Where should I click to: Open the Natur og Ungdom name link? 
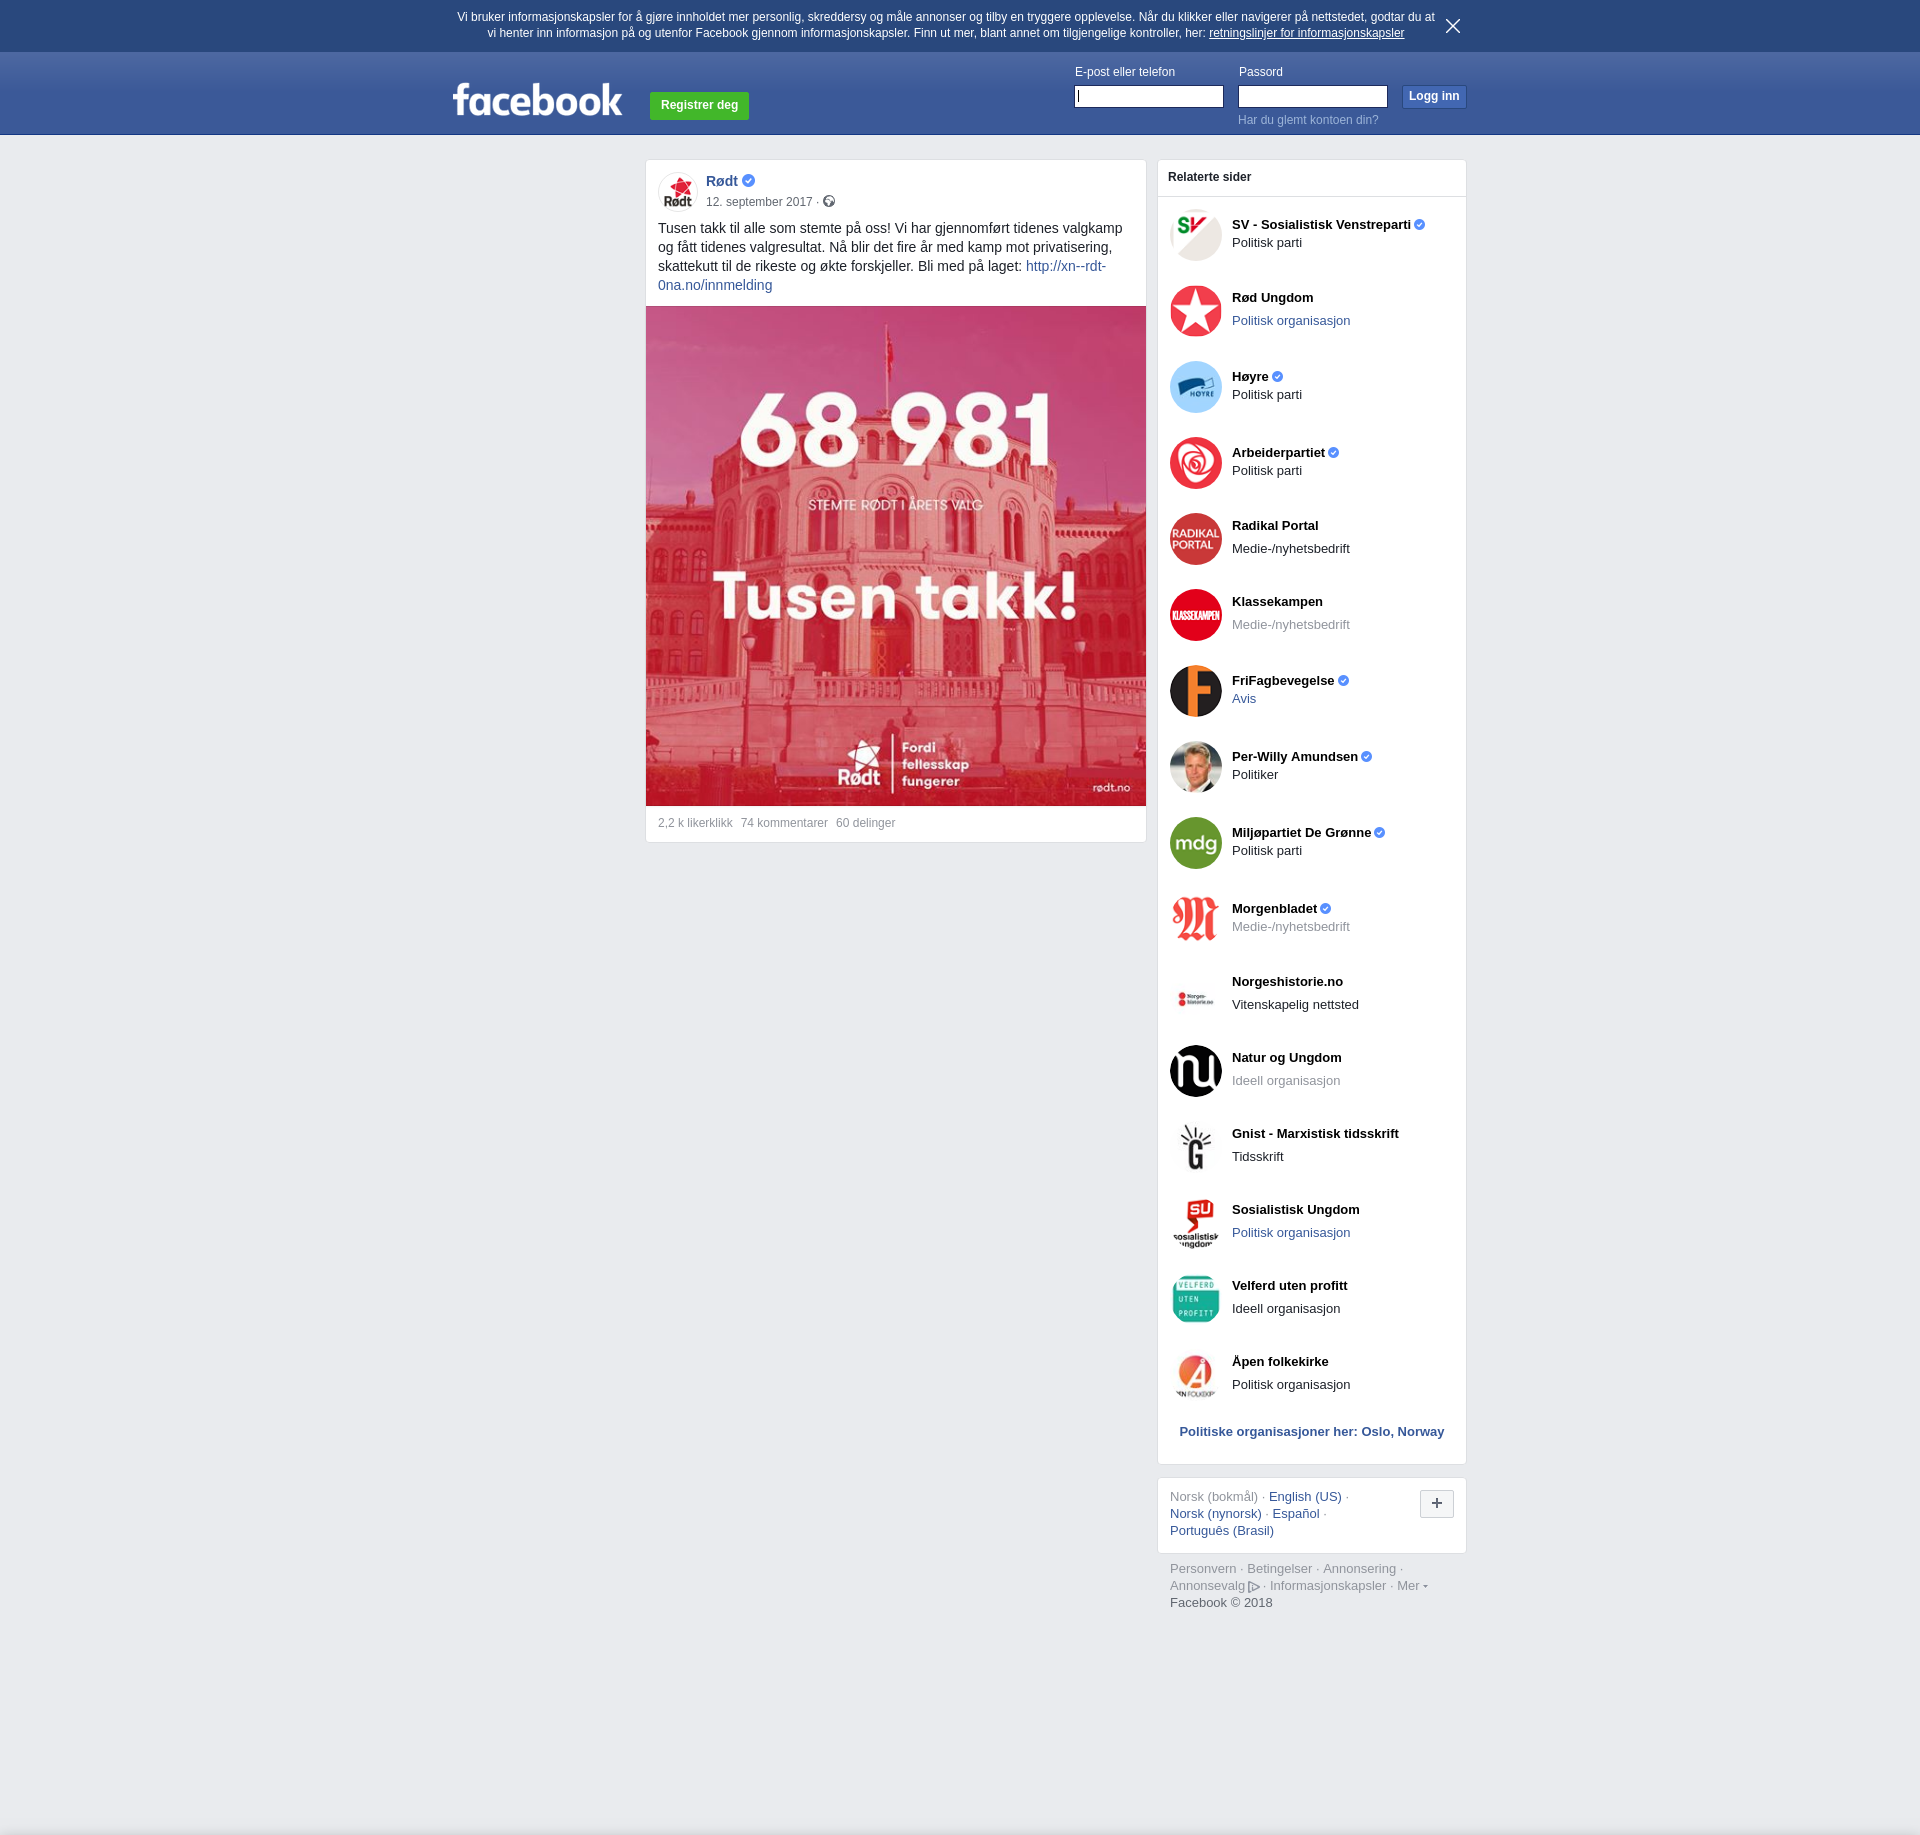[1287, 1058]
